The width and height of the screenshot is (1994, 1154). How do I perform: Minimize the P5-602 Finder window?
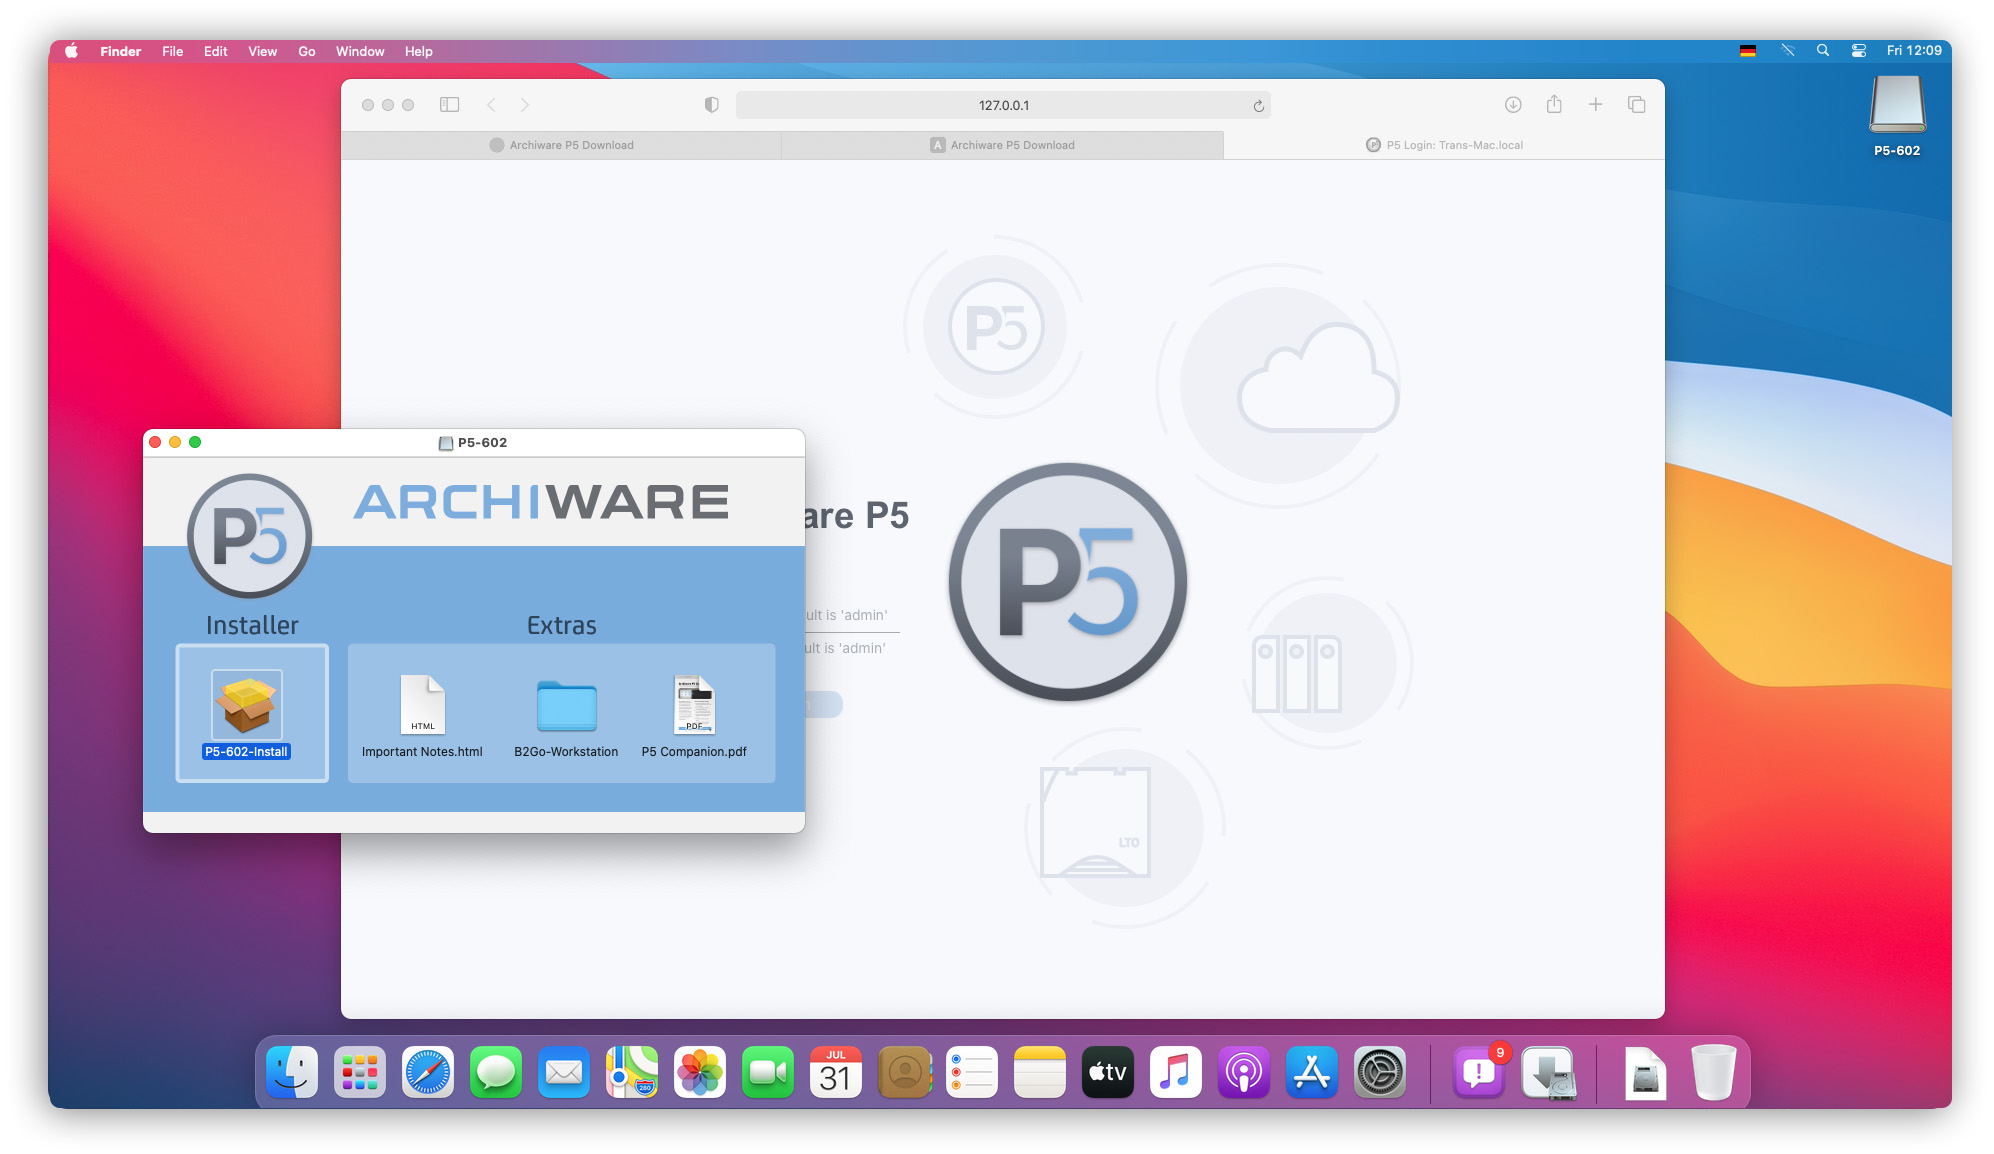[175, 442]
